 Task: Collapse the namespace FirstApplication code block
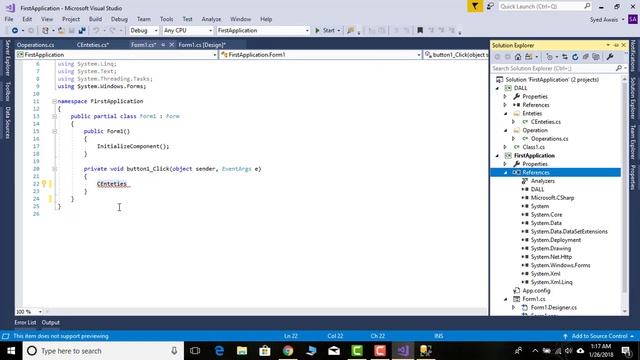point(54,101)
